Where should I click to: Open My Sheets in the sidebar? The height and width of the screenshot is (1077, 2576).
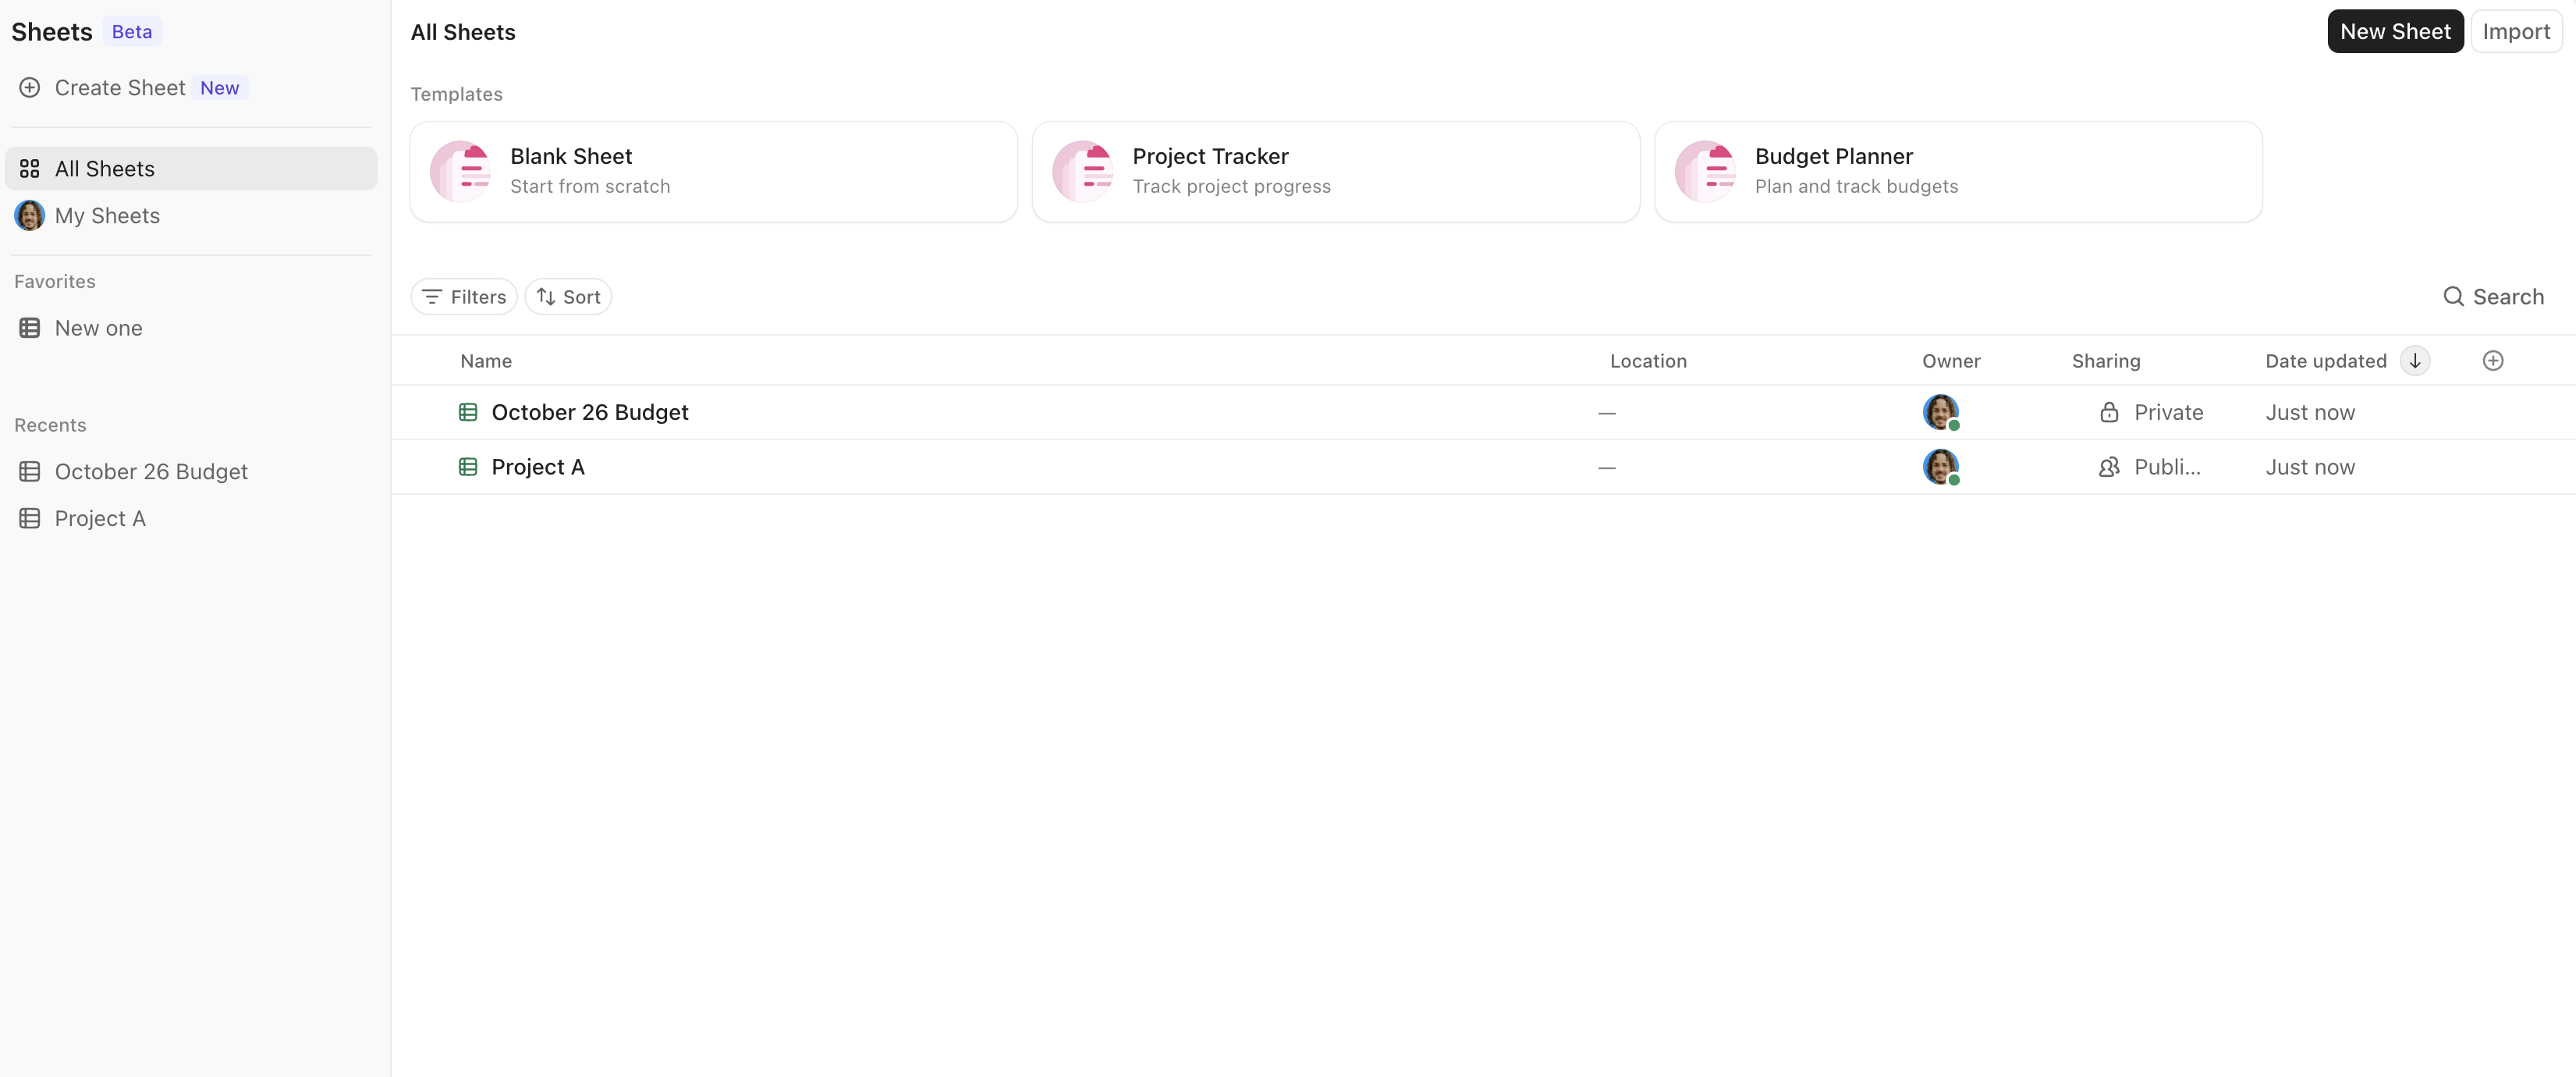(x=191, y=216)
